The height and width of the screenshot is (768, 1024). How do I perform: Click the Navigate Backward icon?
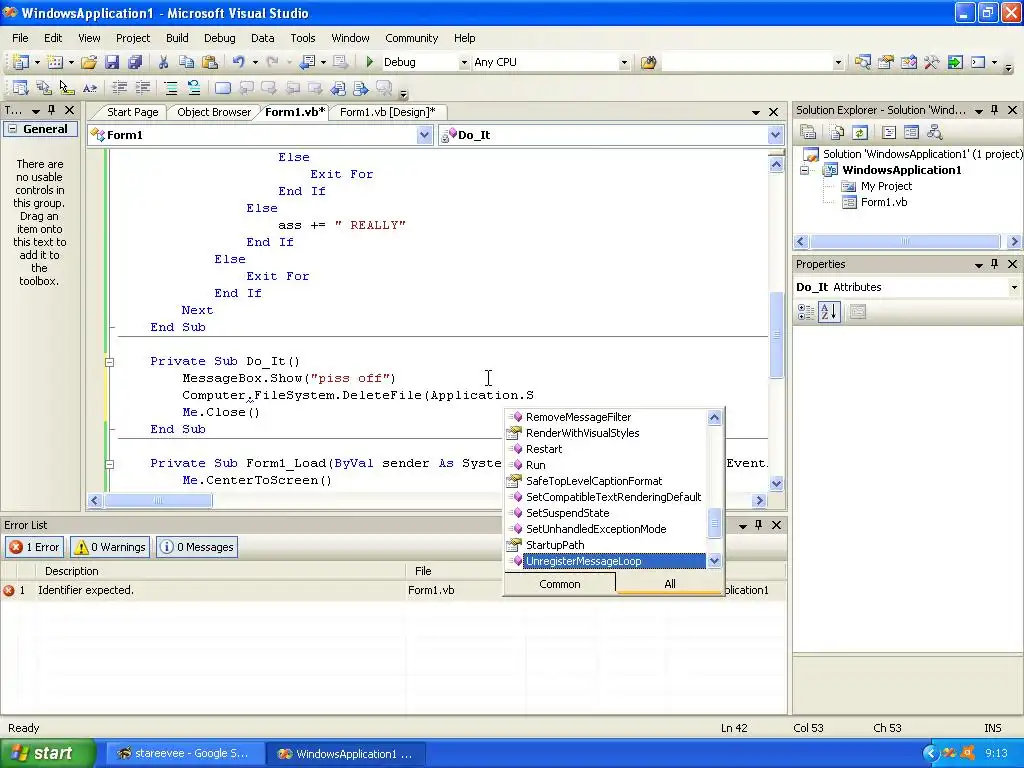[307, 62]
